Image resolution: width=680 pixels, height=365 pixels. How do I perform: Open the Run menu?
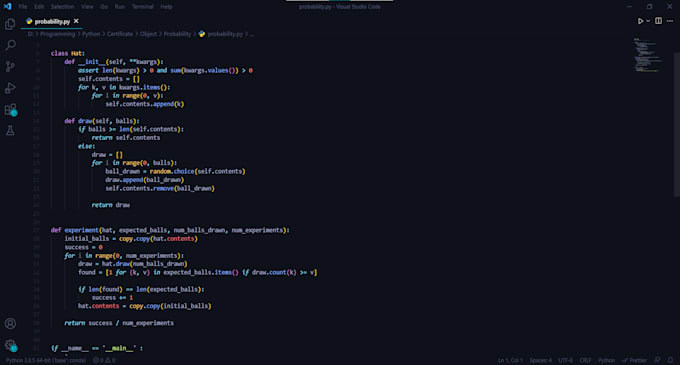click(x=120, y=7)
